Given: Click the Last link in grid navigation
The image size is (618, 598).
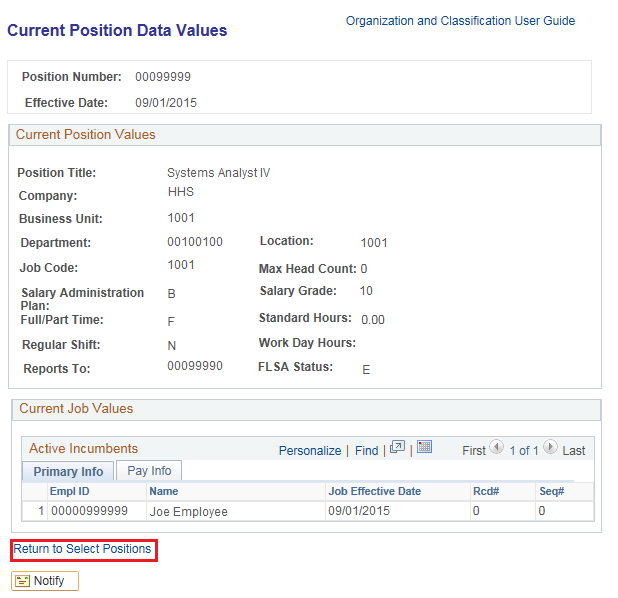Looking at the screenshot, I should tap(574, 451).
